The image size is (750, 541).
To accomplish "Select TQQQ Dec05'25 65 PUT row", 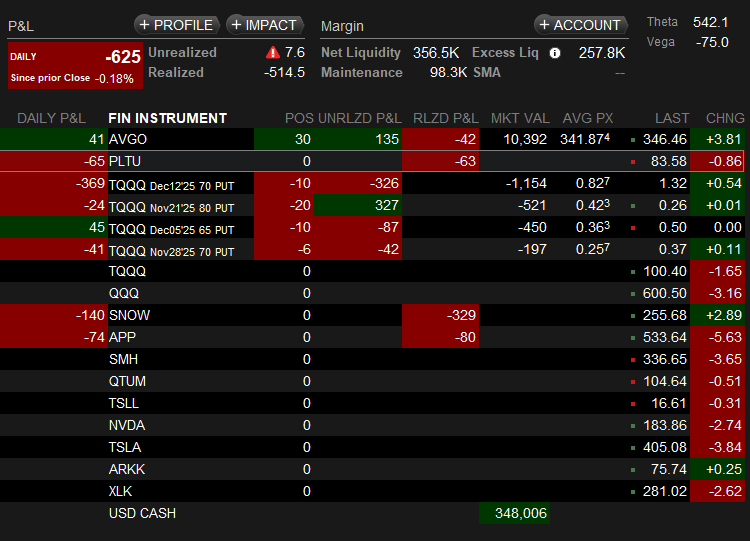I will tap(372, 227).
